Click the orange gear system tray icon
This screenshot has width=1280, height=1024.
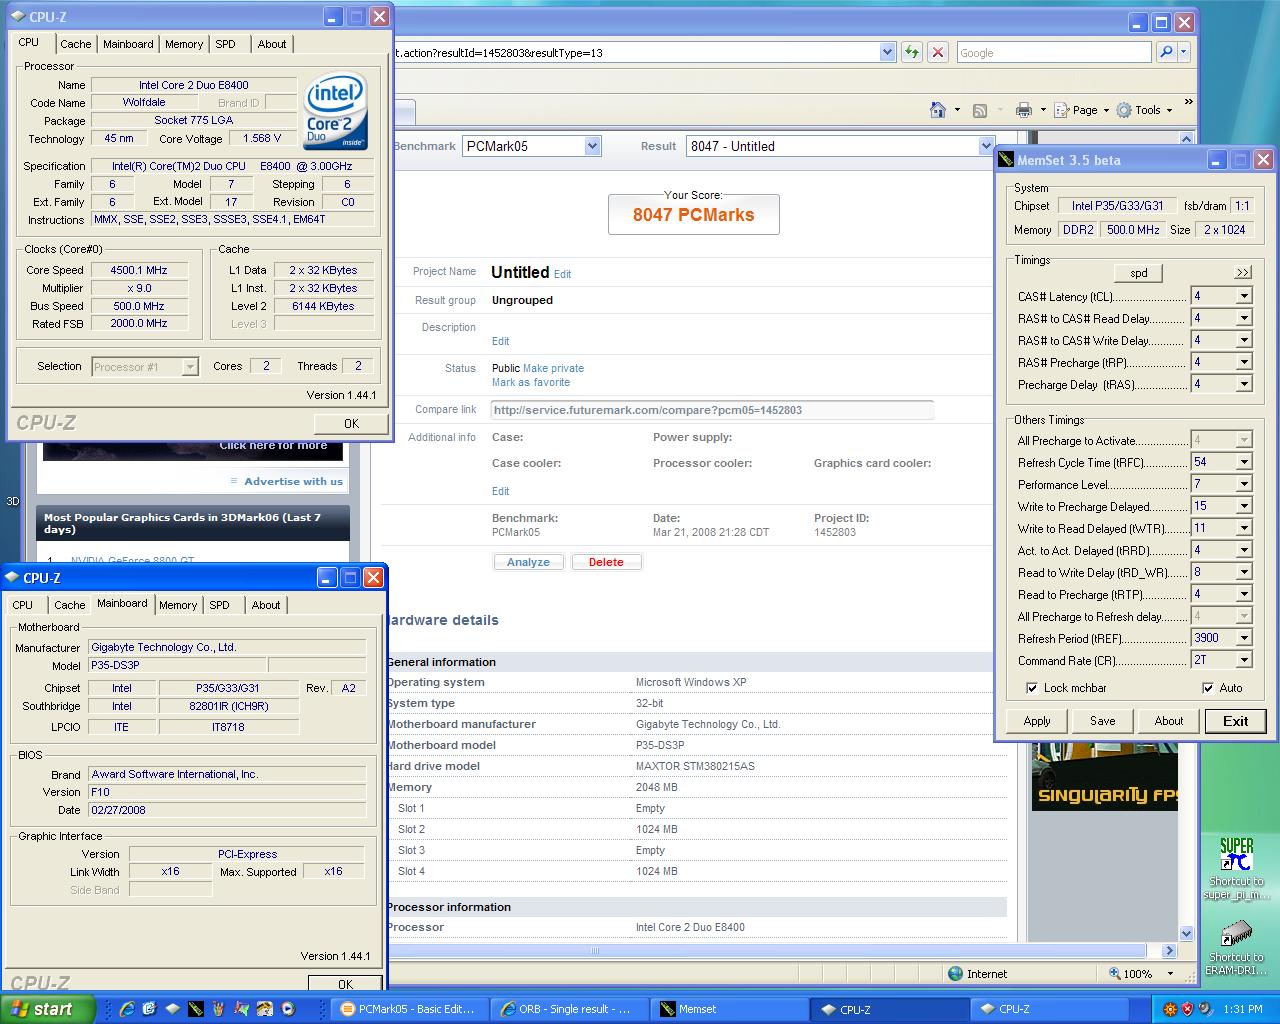pyautogui.click(x=1170, y=1009)
